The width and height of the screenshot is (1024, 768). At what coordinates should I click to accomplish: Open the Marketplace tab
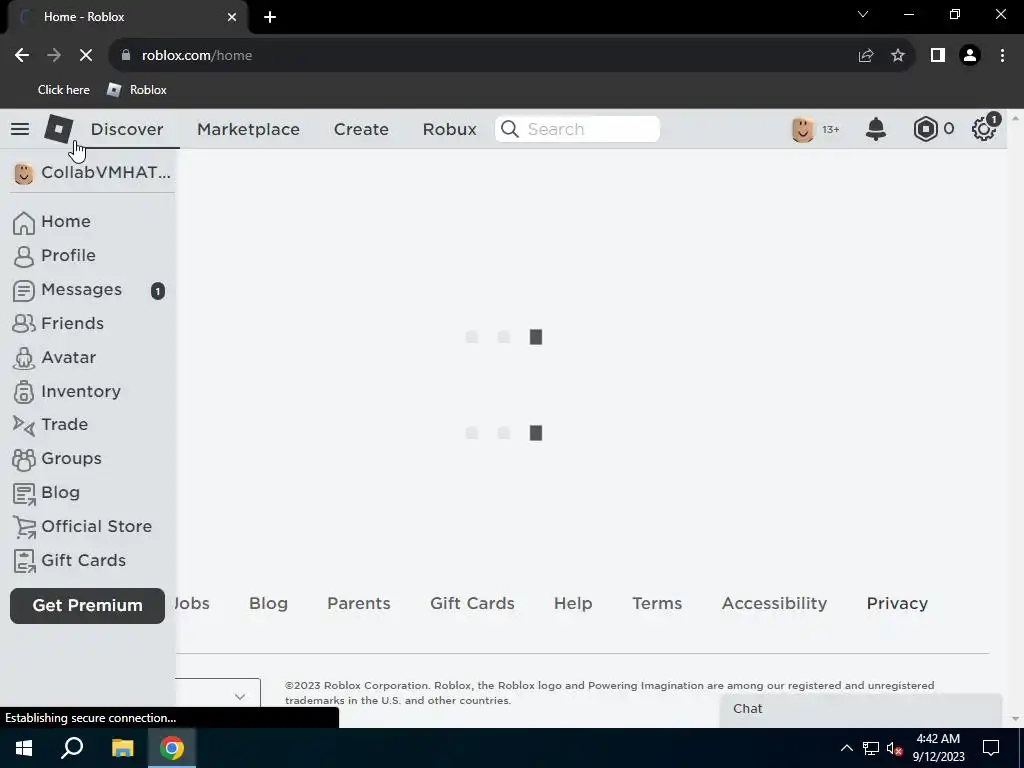coord(248,129)
